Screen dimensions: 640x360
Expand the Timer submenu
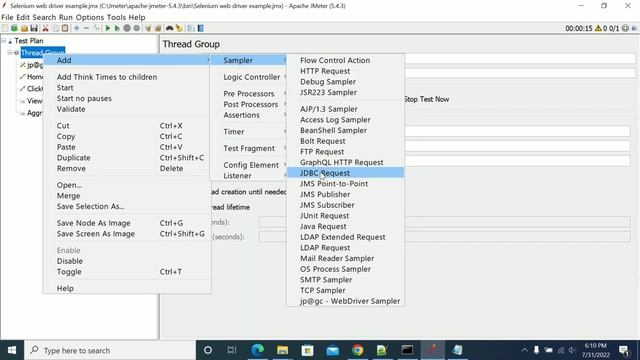(248, 131)
